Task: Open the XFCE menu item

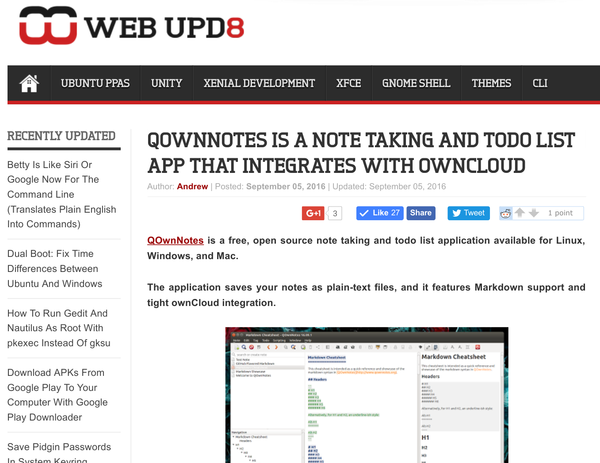Action: point(349,83)
